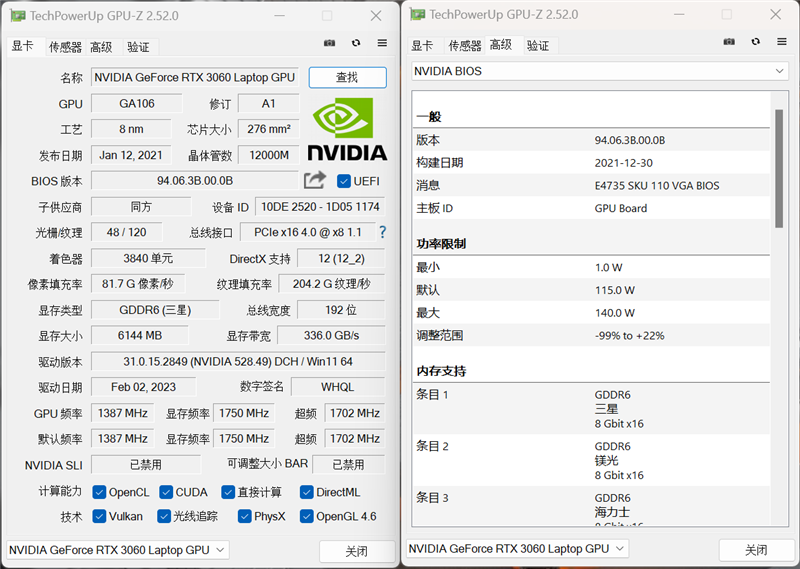Click the GPU-Z app icon in the left title bar
The height and width of the screenshot is (569, 800).
click(x=18, y=16)
